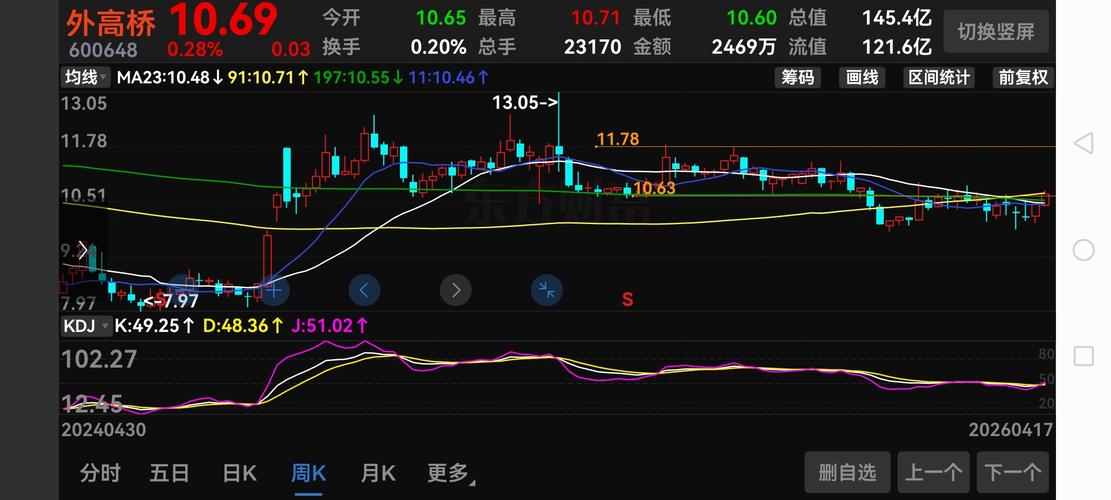
Task: Tap the 今开 10.65 value
Action: (441, 18)
